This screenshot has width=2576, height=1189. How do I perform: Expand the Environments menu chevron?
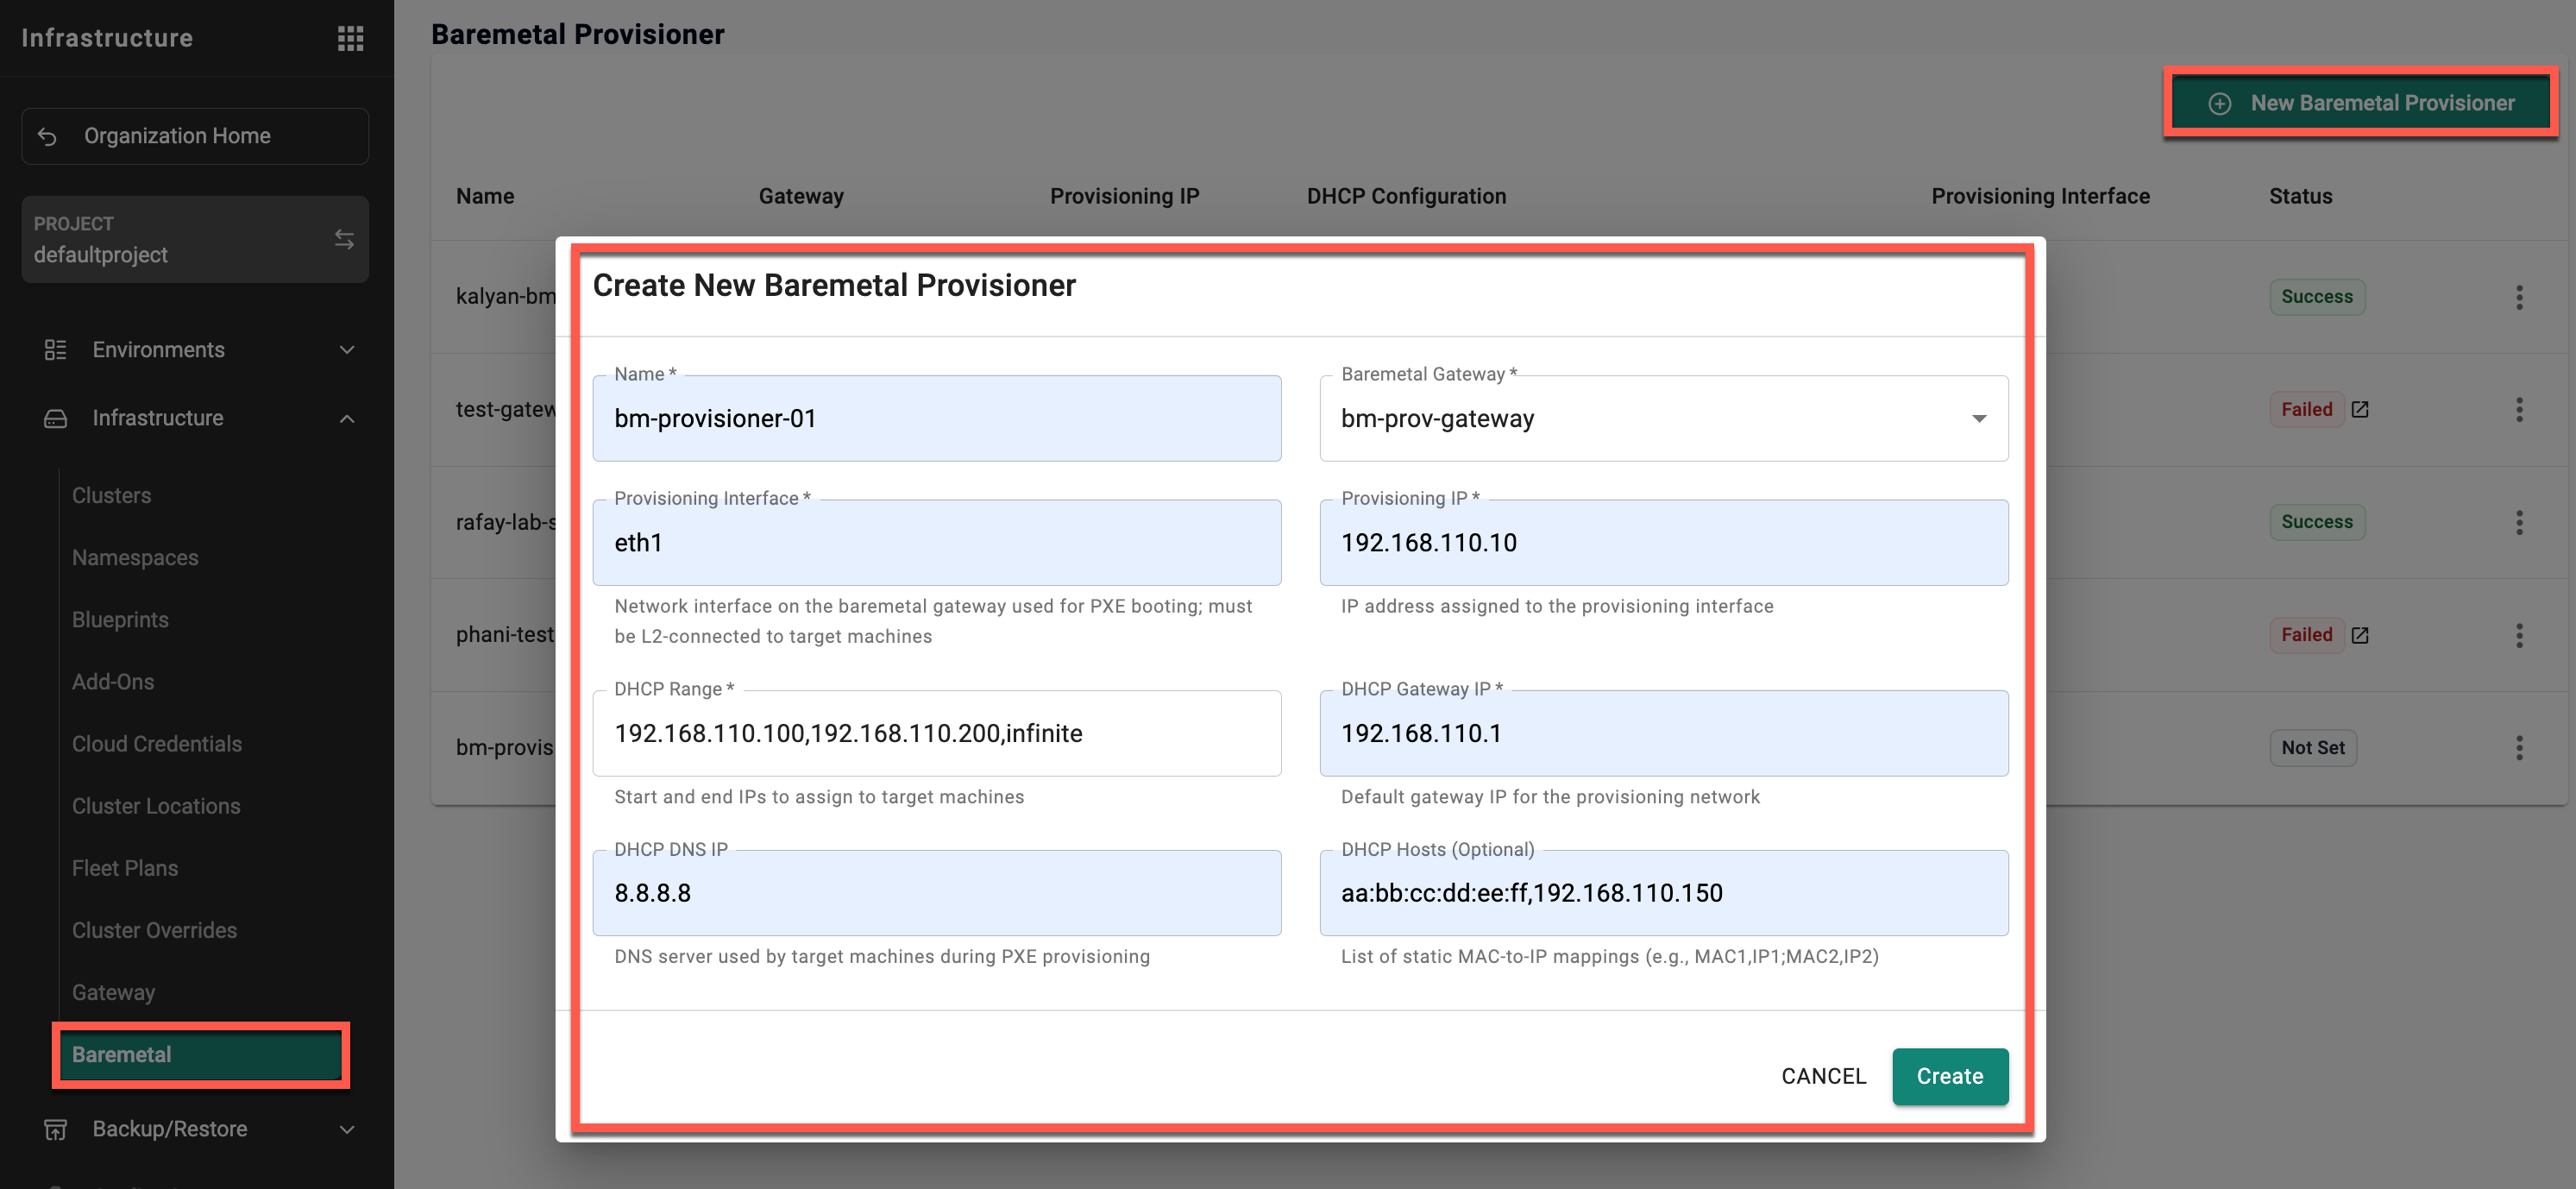[x=347, y=350]
